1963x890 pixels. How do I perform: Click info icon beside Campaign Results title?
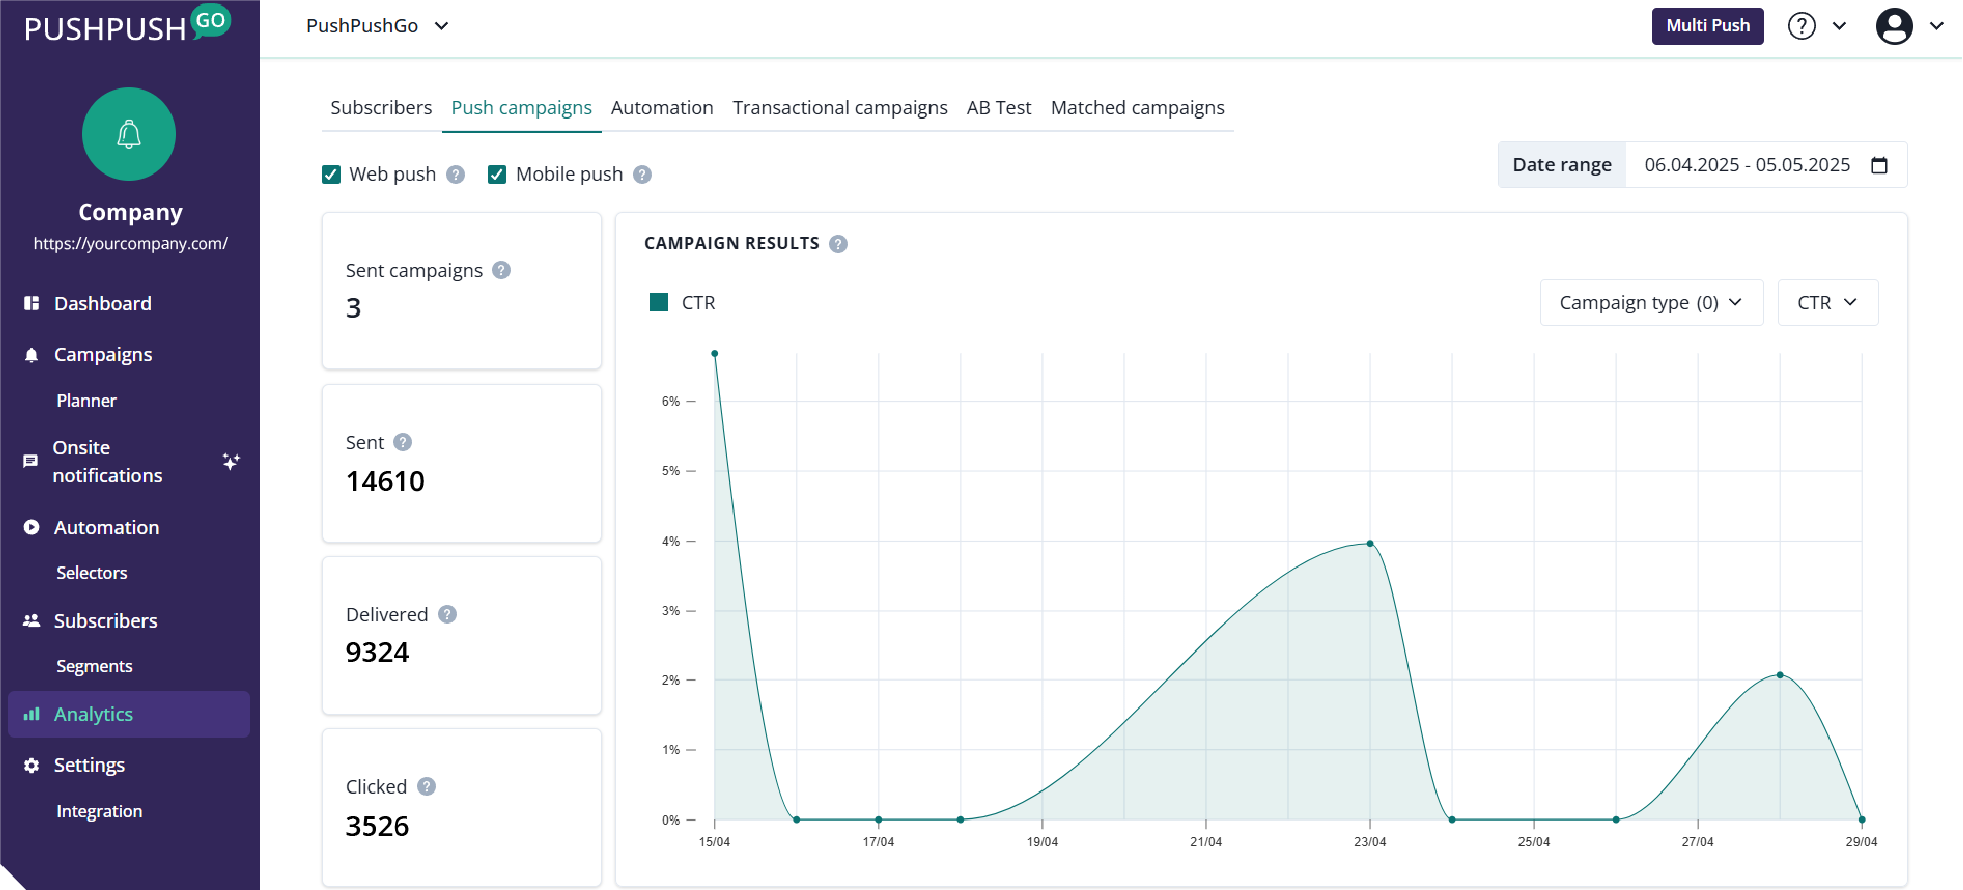(839, 244)
